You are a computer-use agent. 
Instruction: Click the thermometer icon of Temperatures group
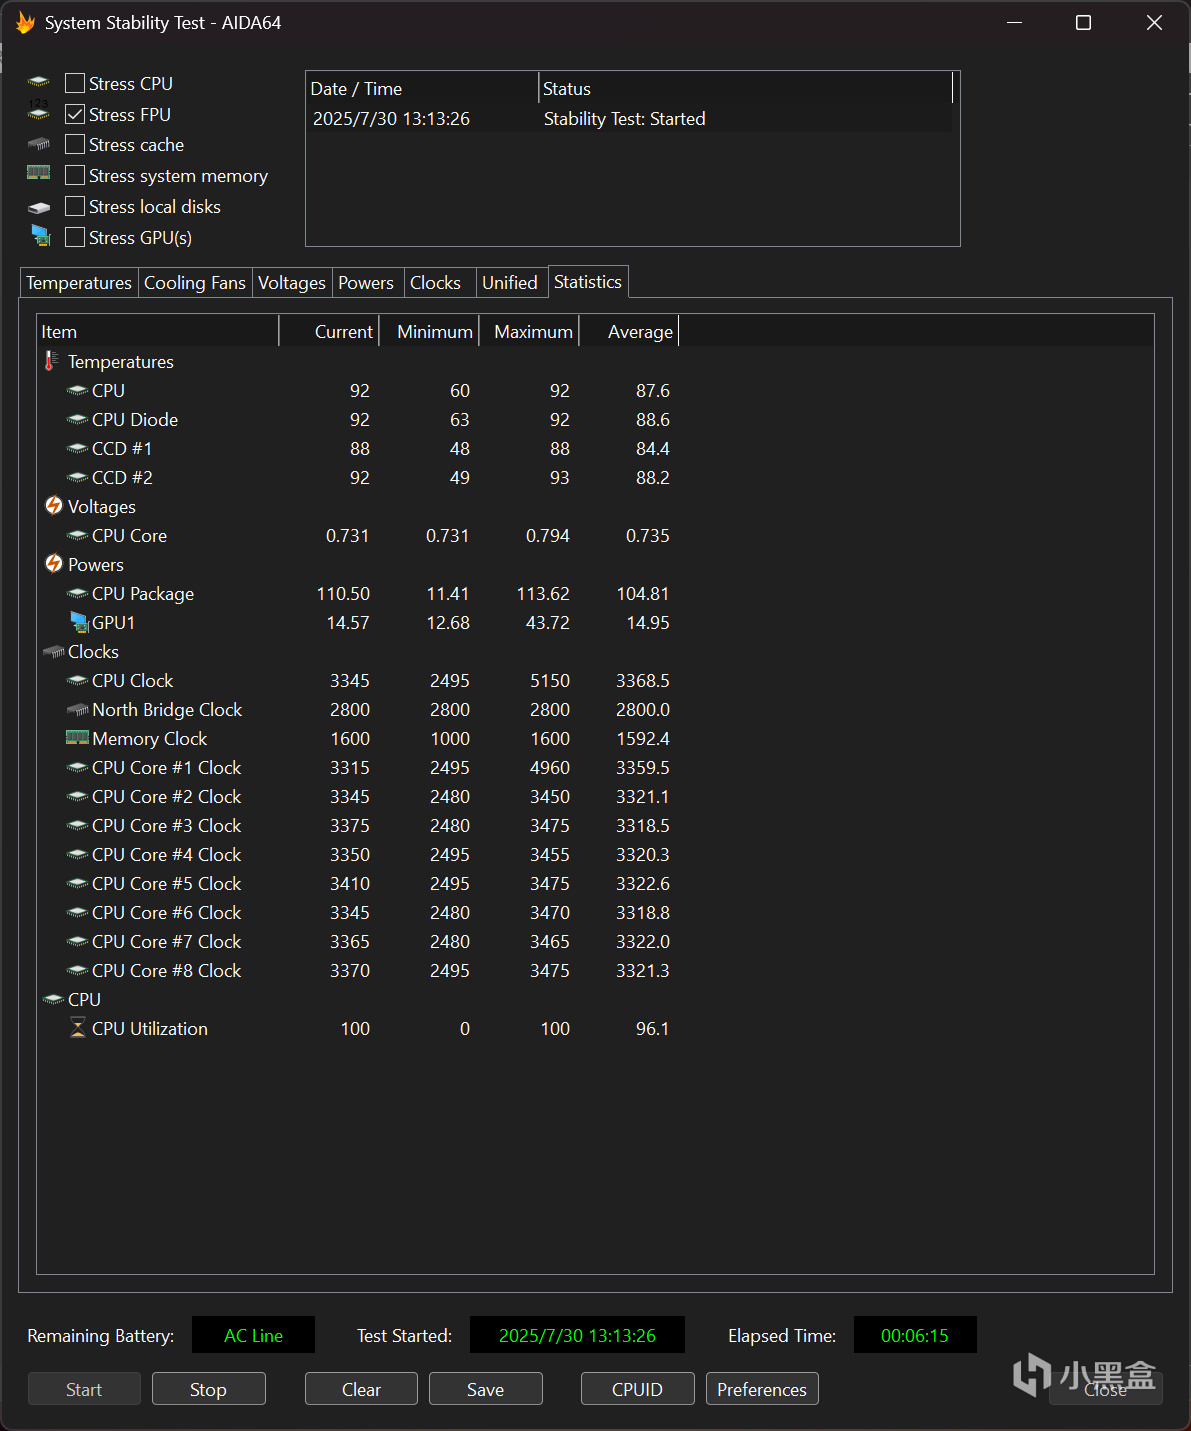click(x=51, y=361)
